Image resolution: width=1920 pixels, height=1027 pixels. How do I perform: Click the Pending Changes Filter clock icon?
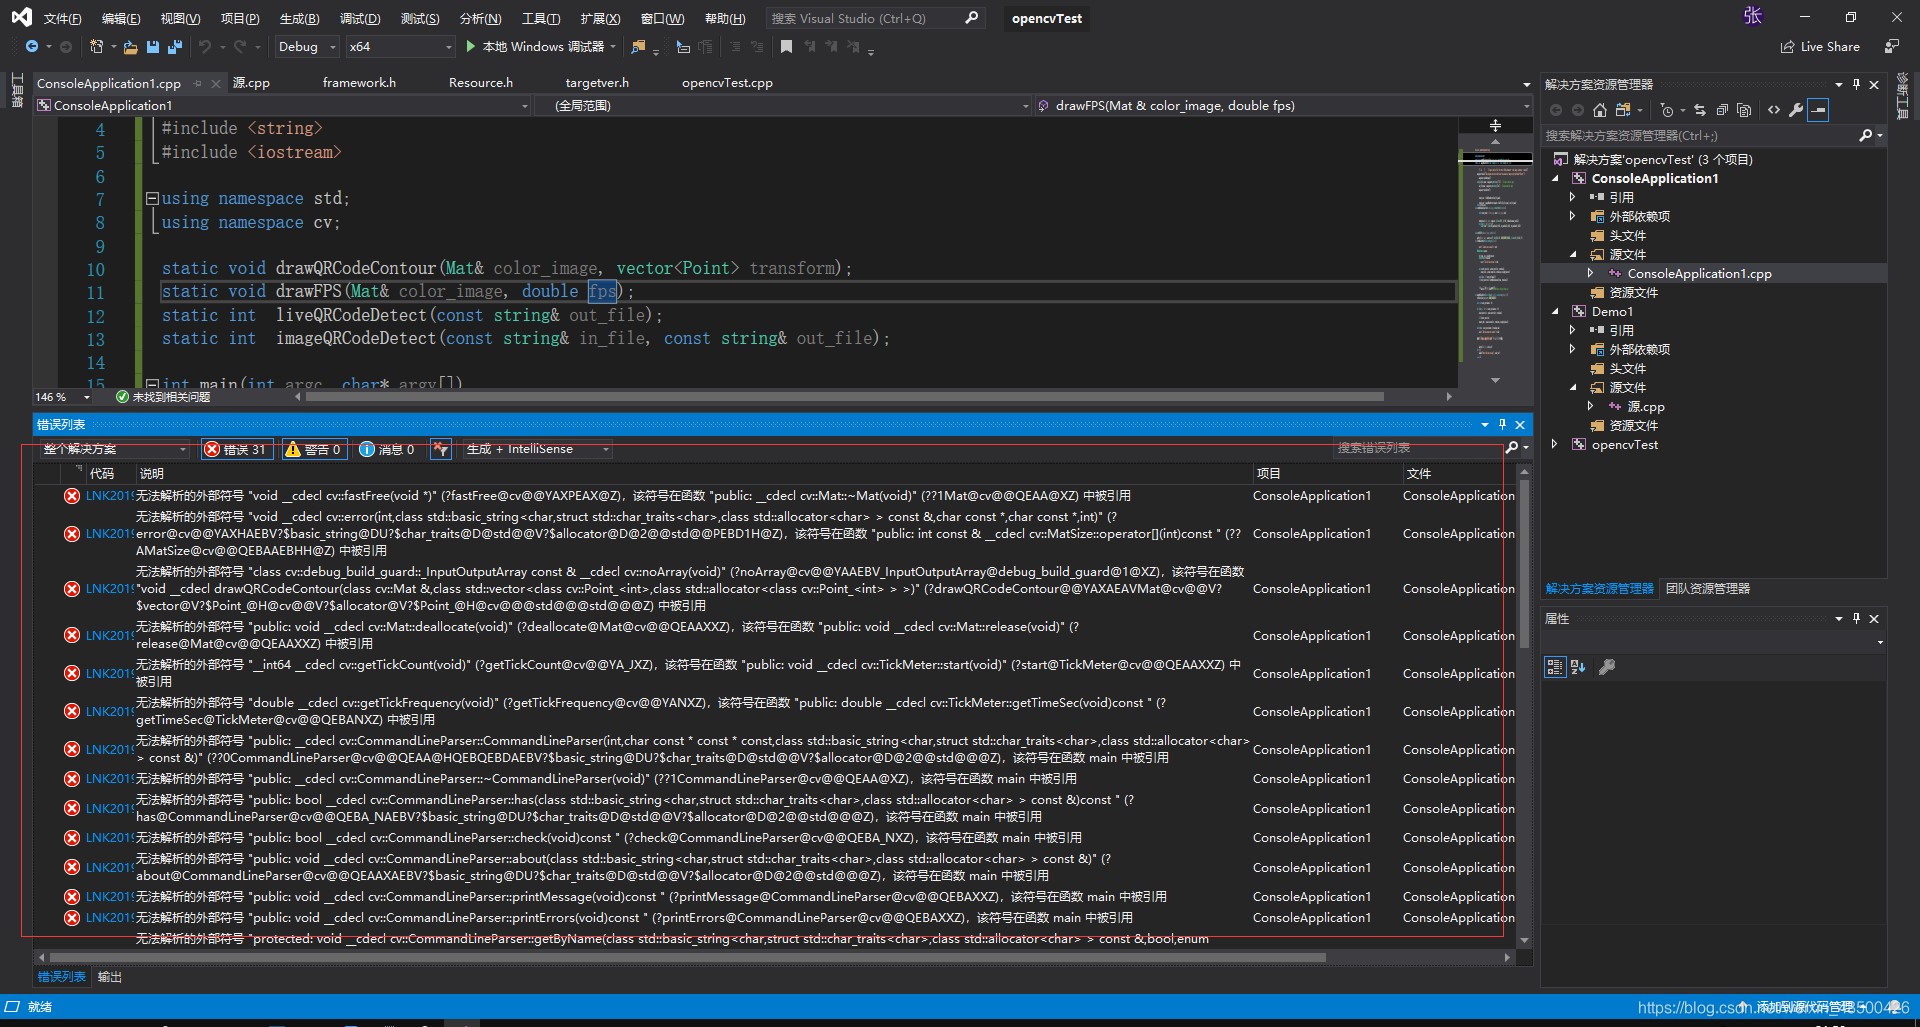click(x=1666, y=110)
